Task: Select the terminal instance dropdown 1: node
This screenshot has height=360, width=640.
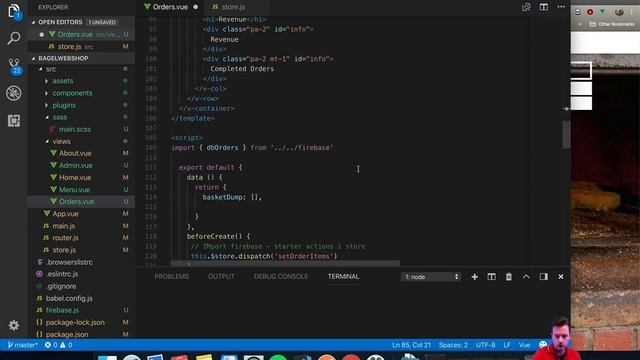Action: pyautogui.click(x=431, y=277)
